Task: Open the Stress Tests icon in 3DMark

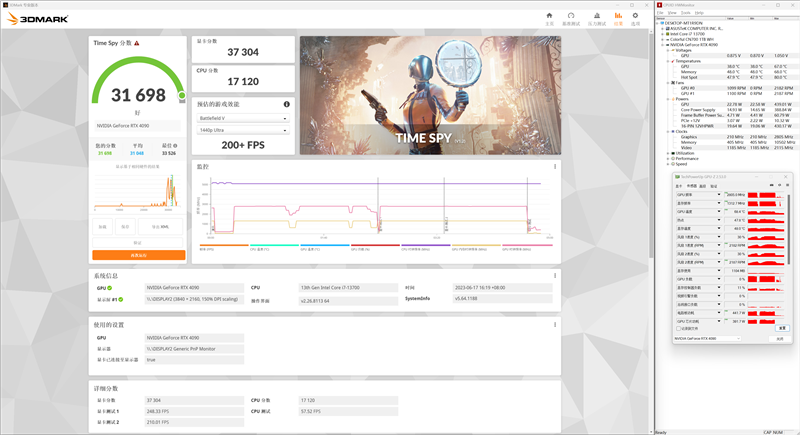Action: [596, 18]
